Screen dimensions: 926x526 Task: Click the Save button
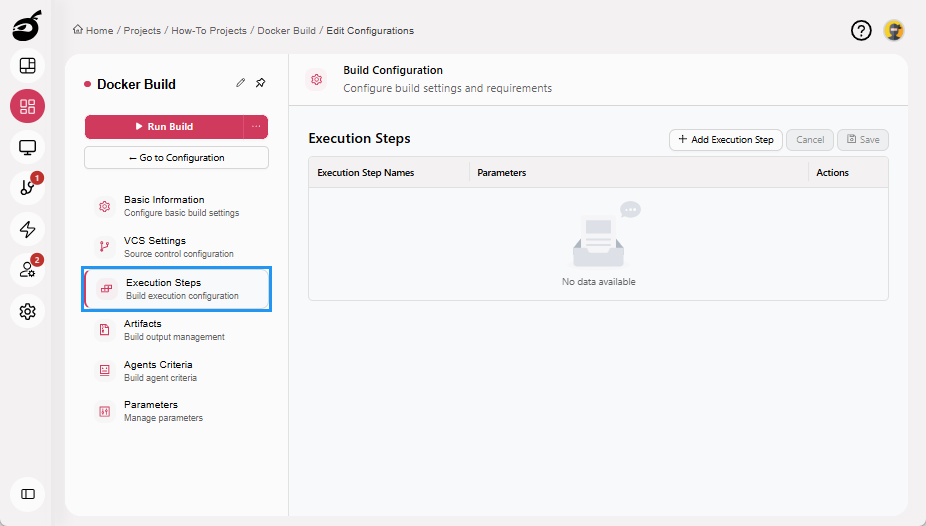863,140
